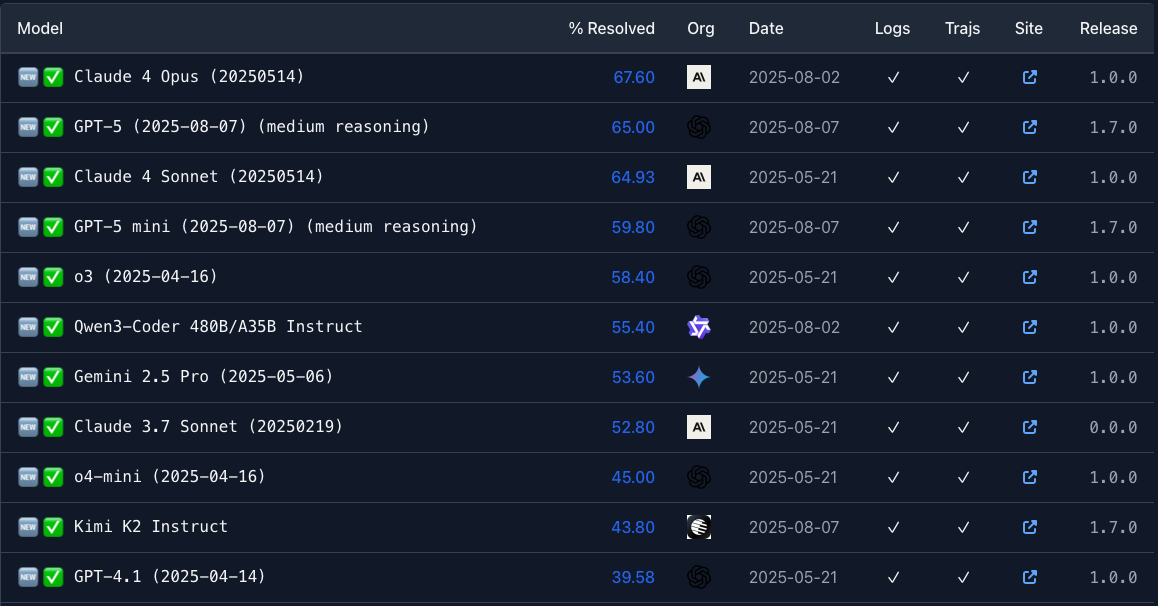Click the Gemini star logo in Gemini 2.5 Pro row

(699, 377)
